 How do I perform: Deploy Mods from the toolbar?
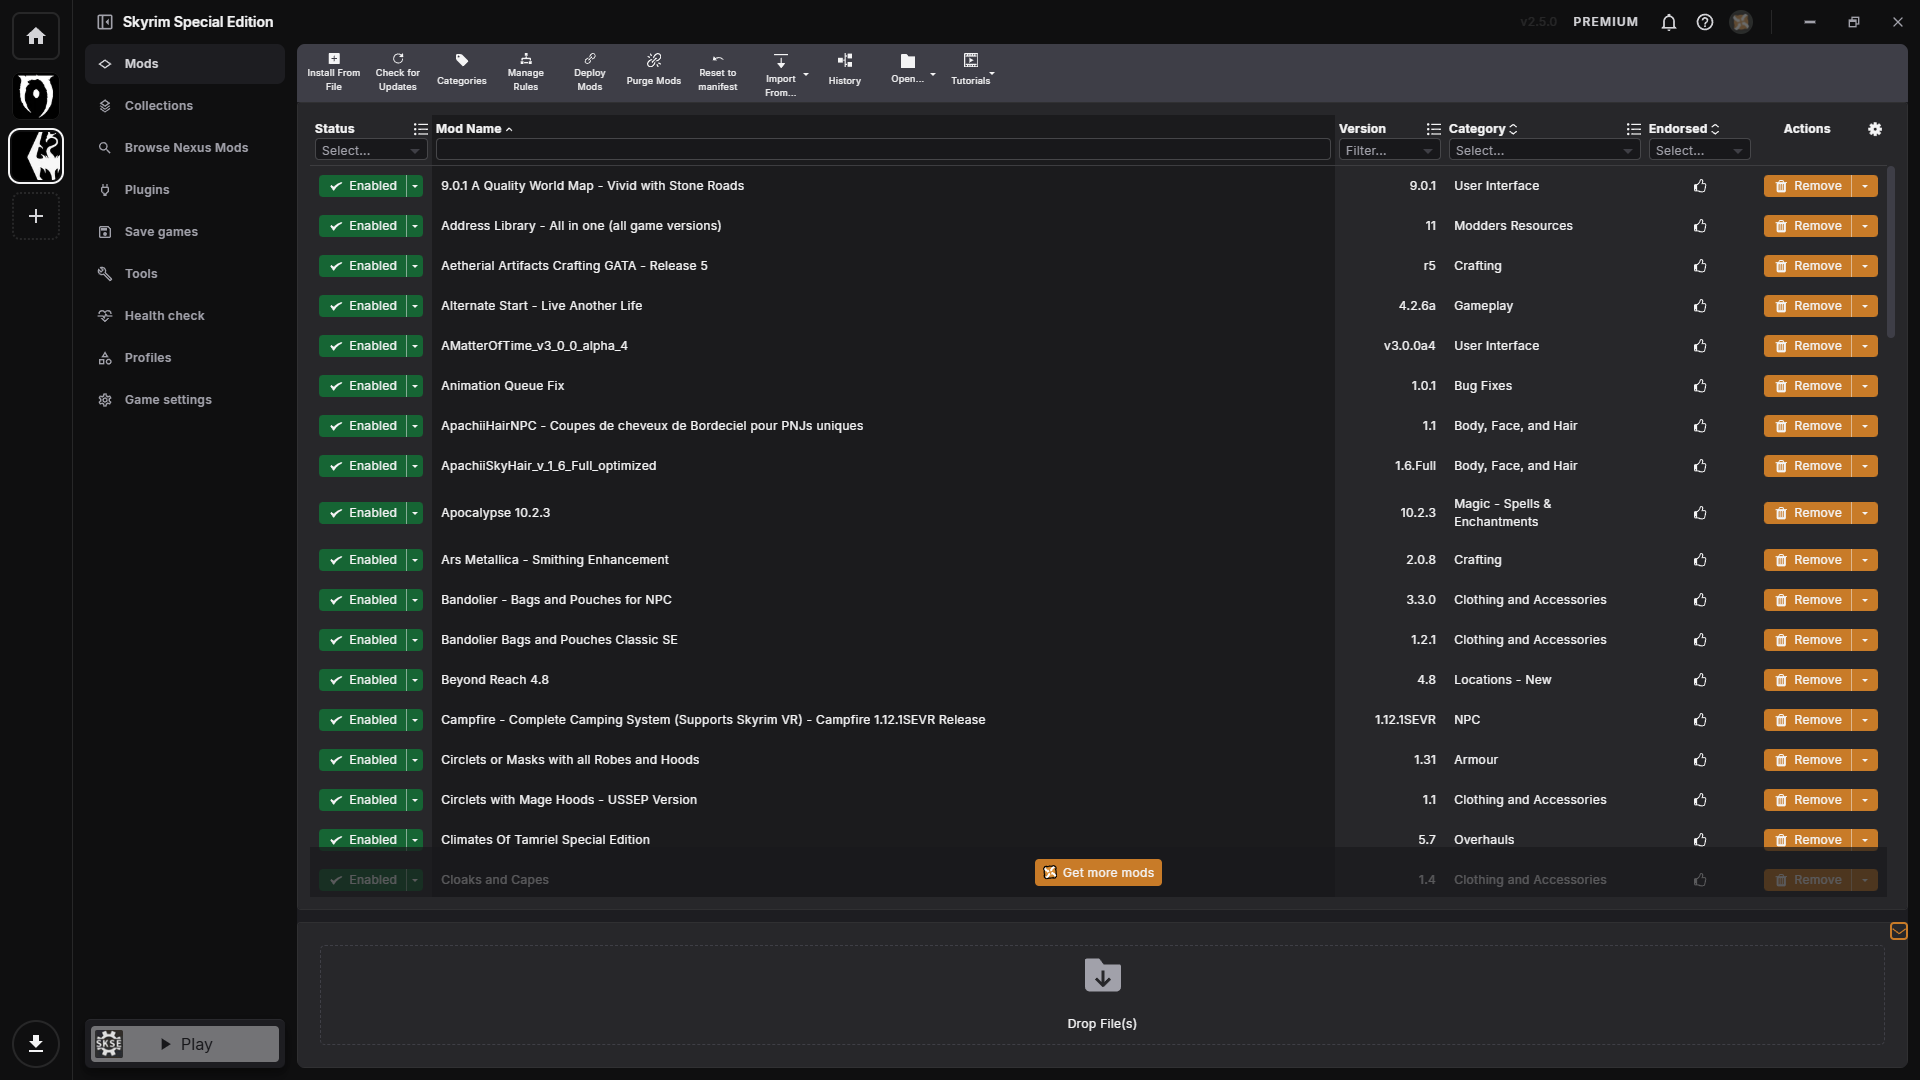click(590, 72)
